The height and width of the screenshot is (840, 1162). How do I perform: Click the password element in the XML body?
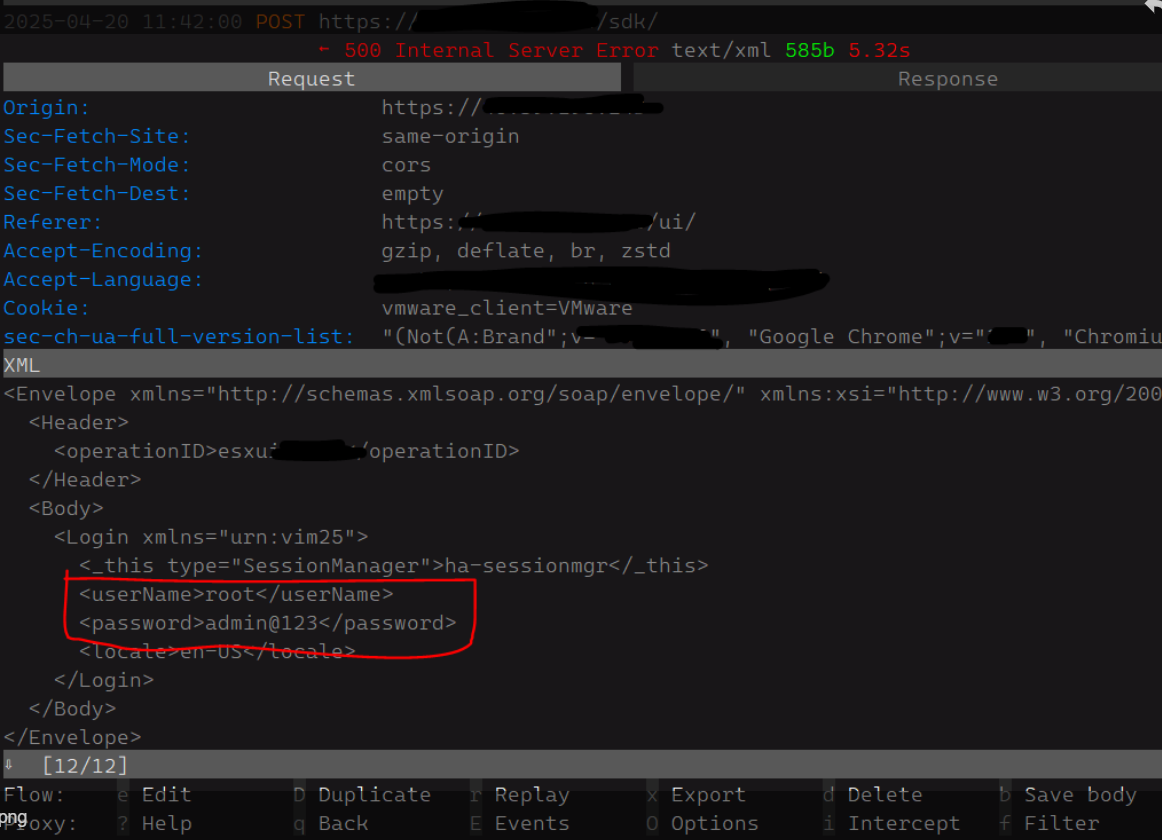click(x=267, y=623)
